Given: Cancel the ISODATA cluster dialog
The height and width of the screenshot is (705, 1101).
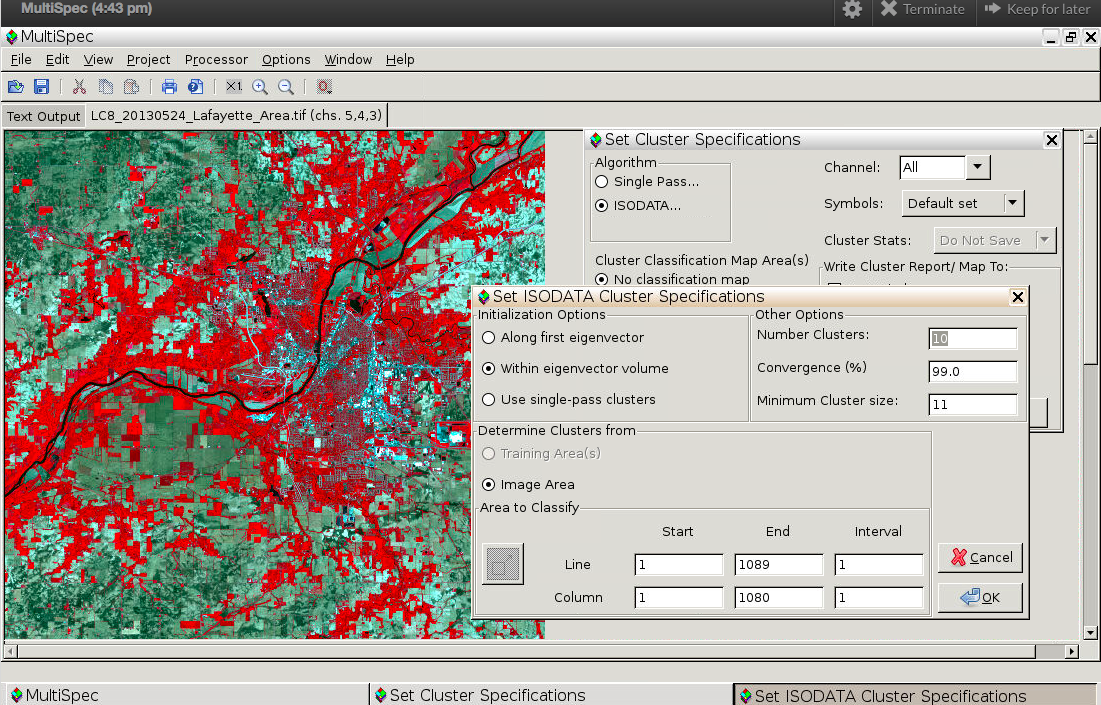Looking at the screenshot, I should pos(980,558).
